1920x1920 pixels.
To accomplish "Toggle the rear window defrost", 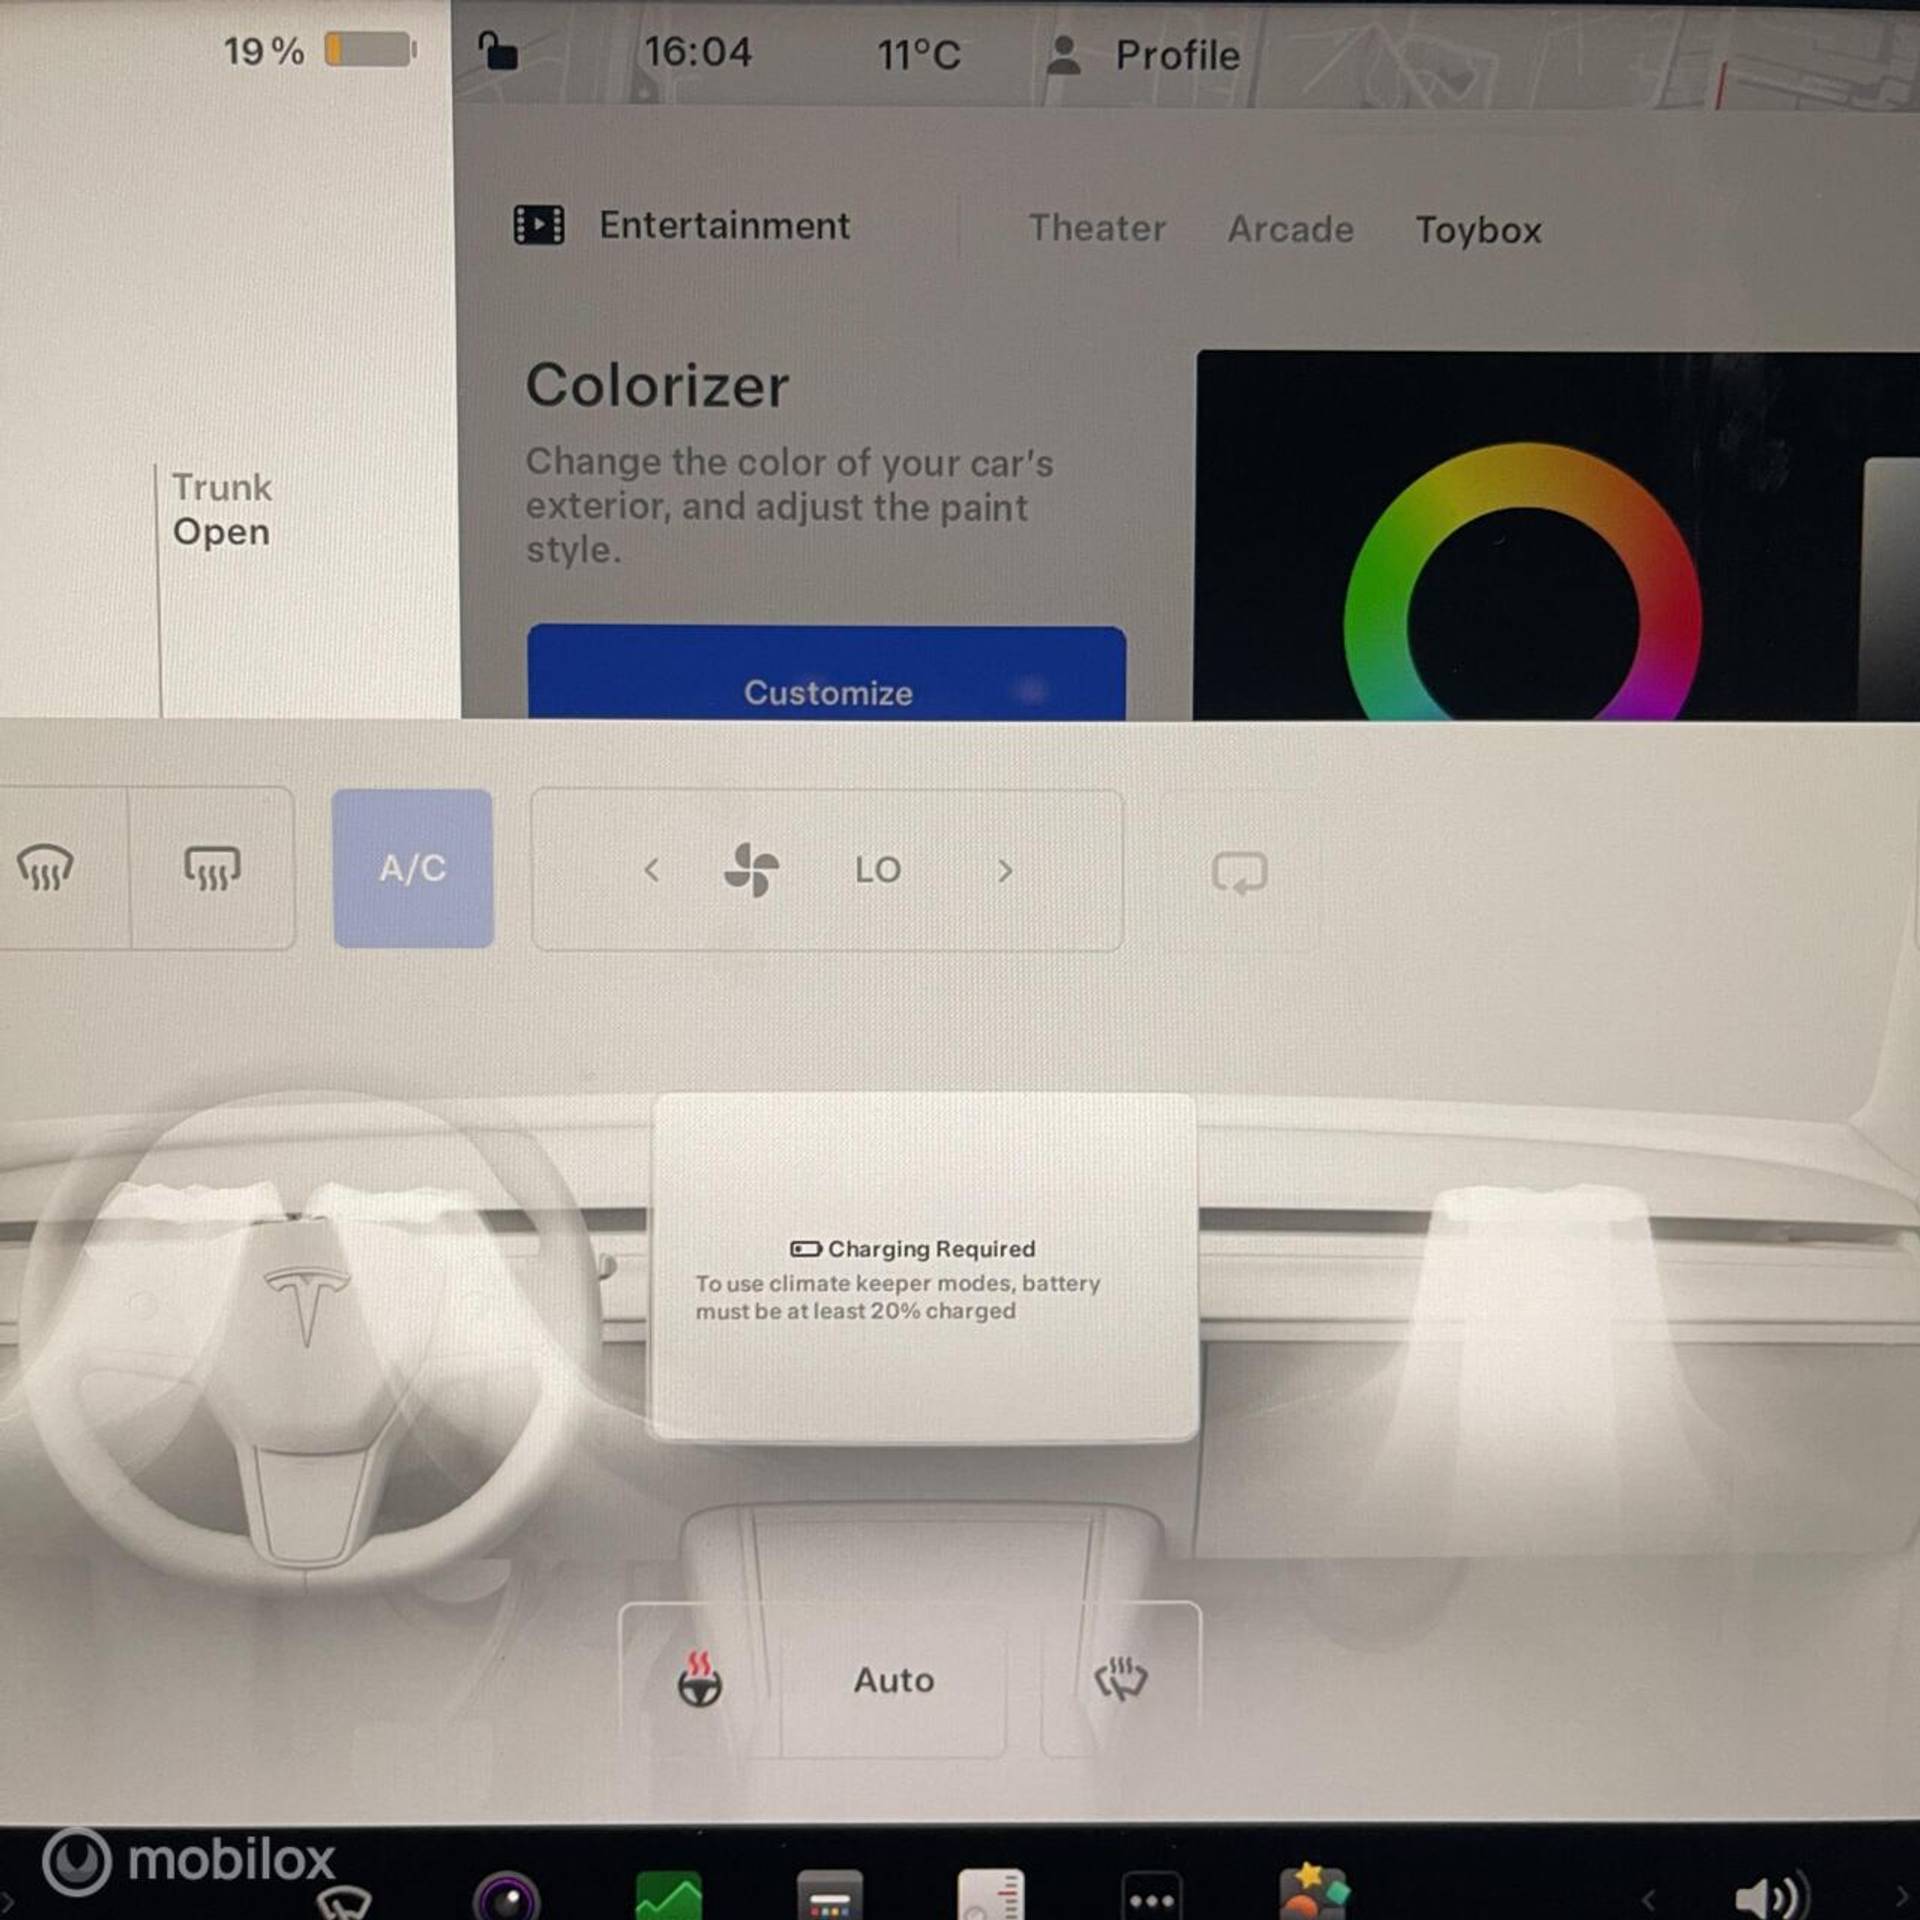I will [212, 867].
